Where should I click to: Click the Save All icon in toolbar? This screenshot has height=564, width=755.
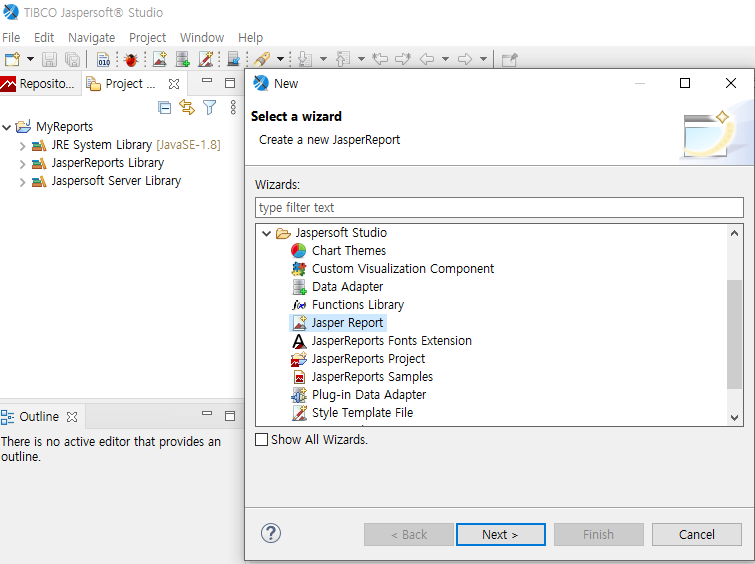click(72, 59)
